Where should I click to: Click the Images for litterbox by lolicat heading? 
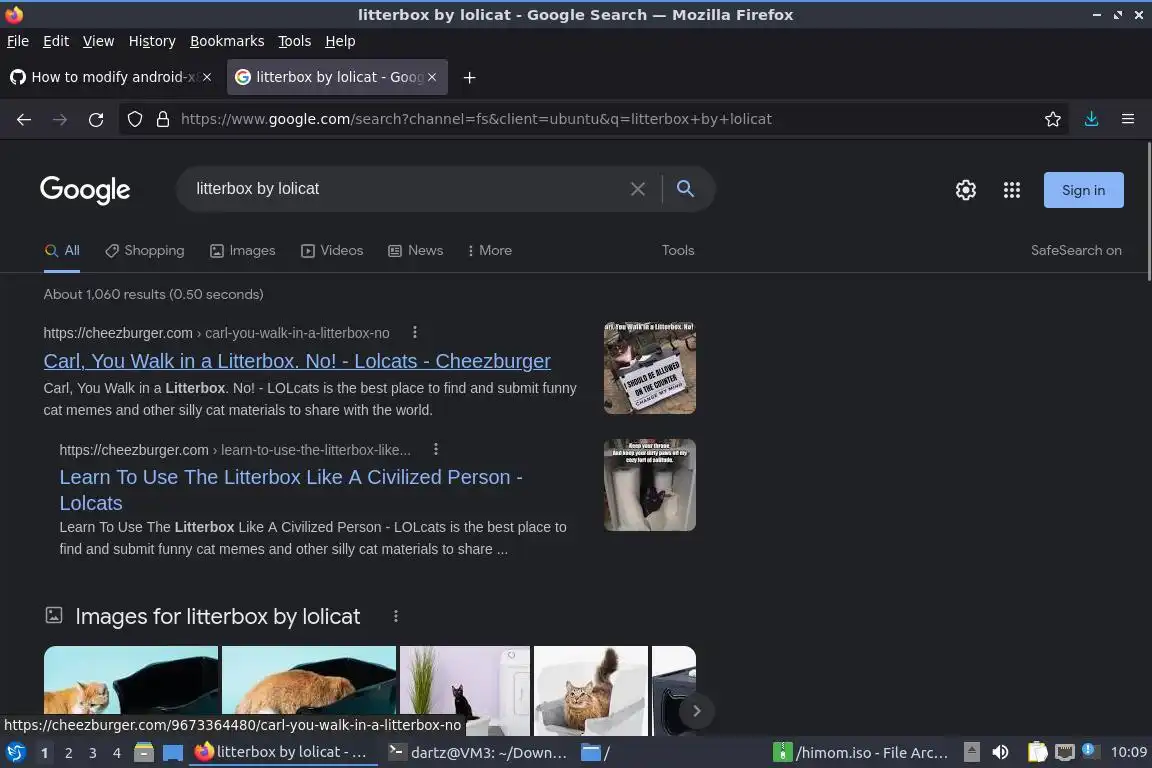(x=217, y=617)
